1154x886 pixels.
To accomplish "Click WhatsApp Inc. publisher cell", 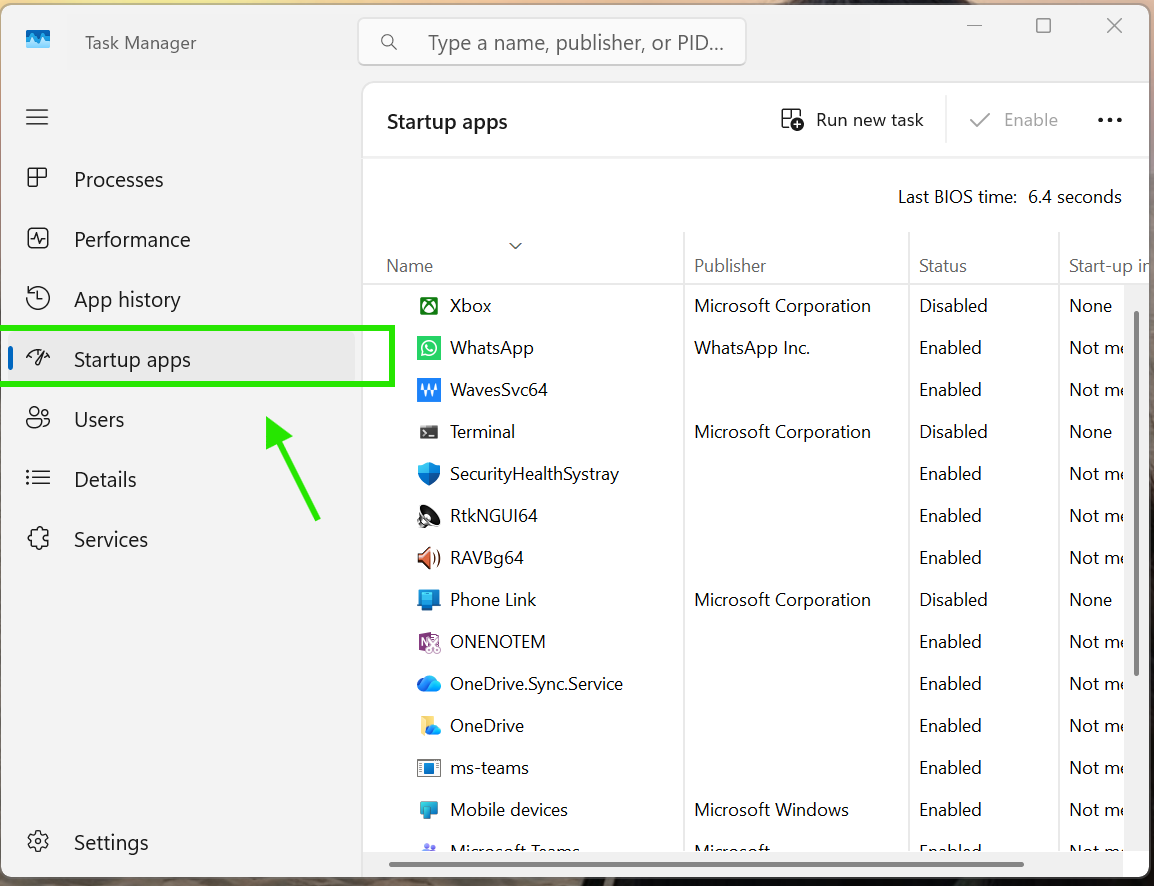I will (752, 347).
